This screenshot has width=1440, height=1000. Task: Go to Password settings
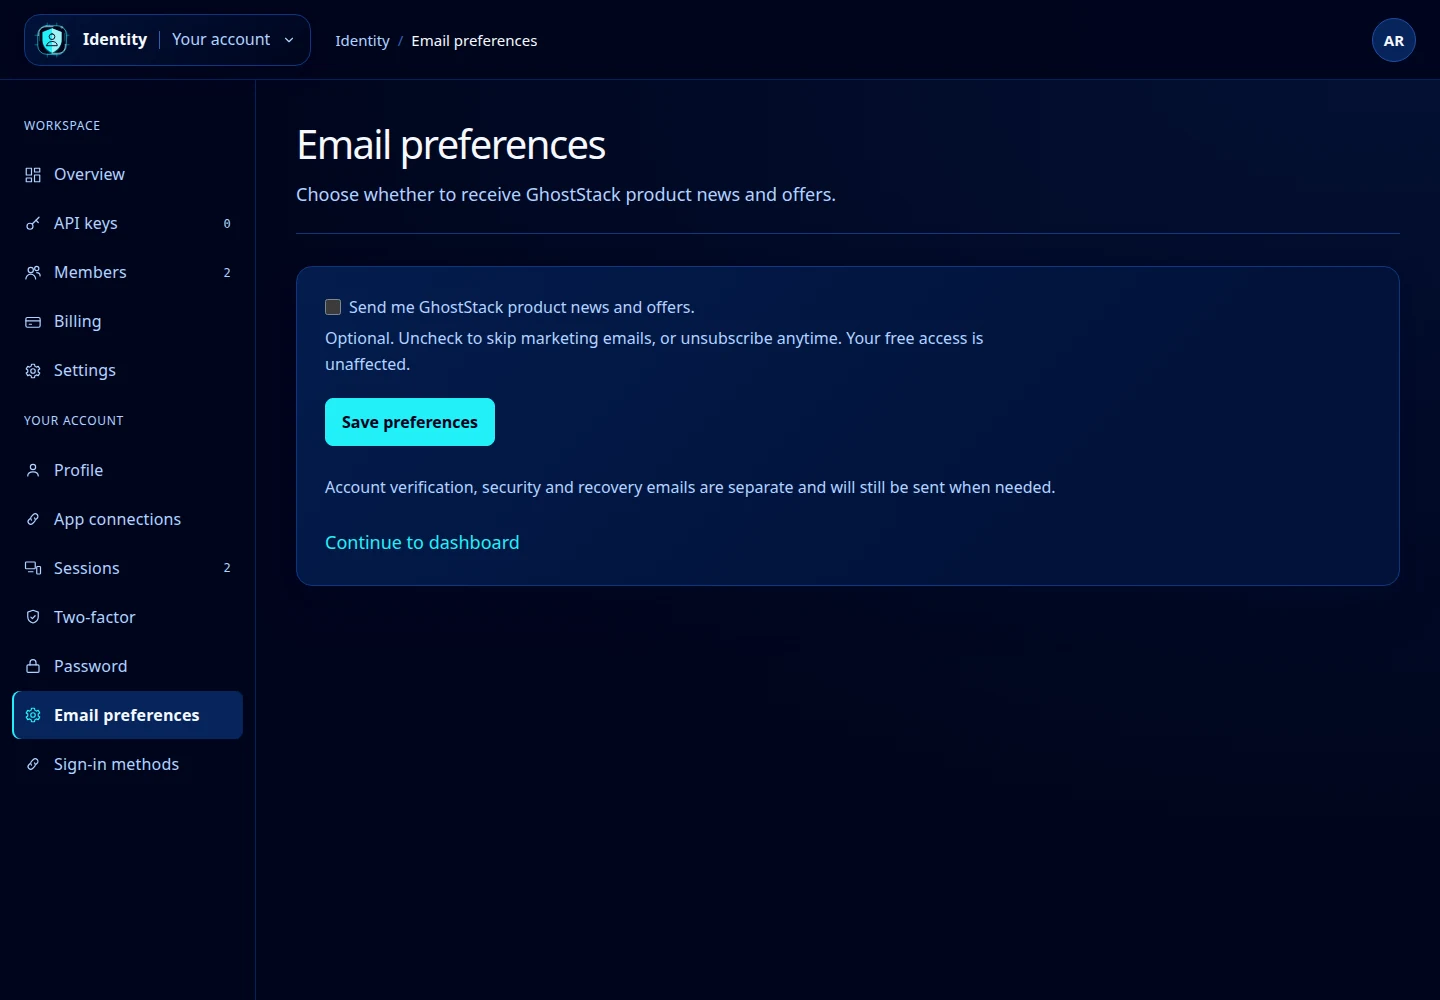[x=128, y=666]
